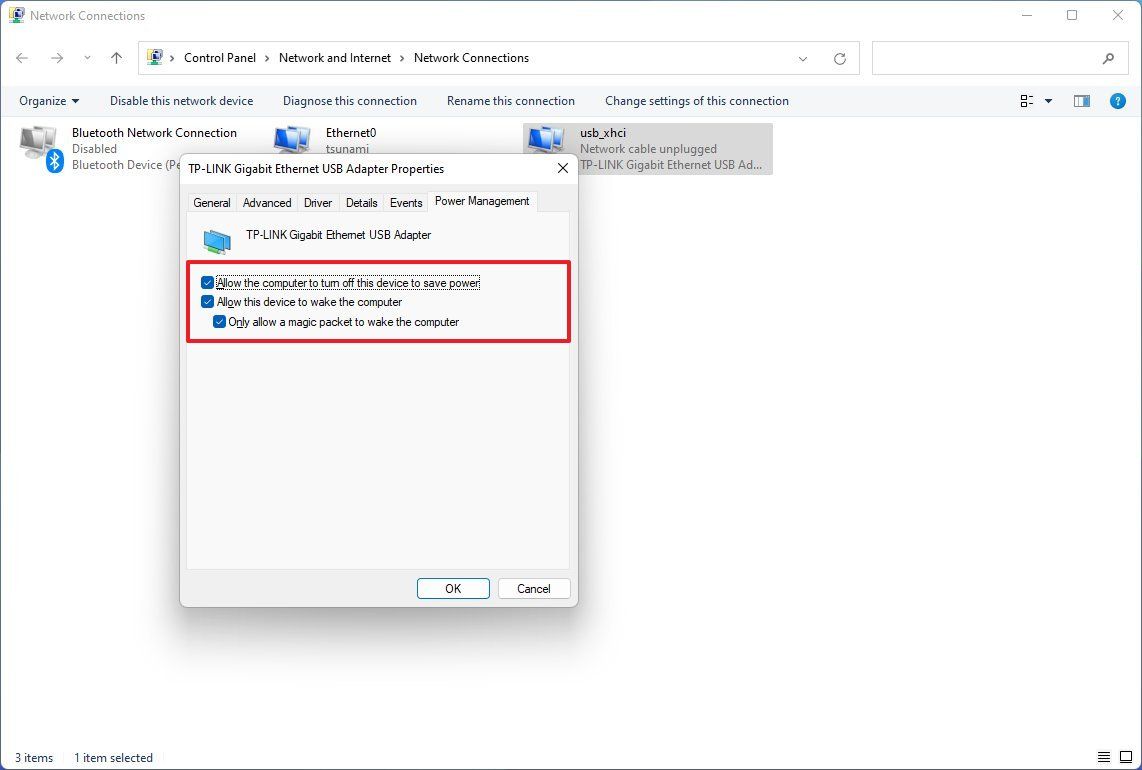The height and width of the screenshot is (770, 1142).
Task: Navigate up one folder level
Action: [116, 58]
